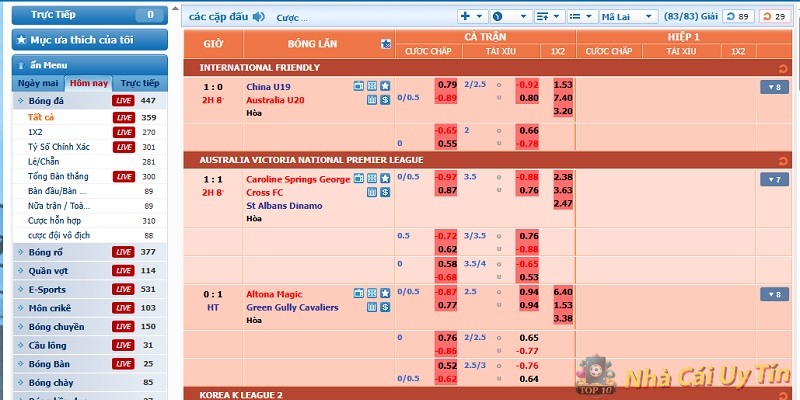Click the 0.79 odds for China U19
The width and height of the screenshot is (800, 400).
tap(446, 85)
